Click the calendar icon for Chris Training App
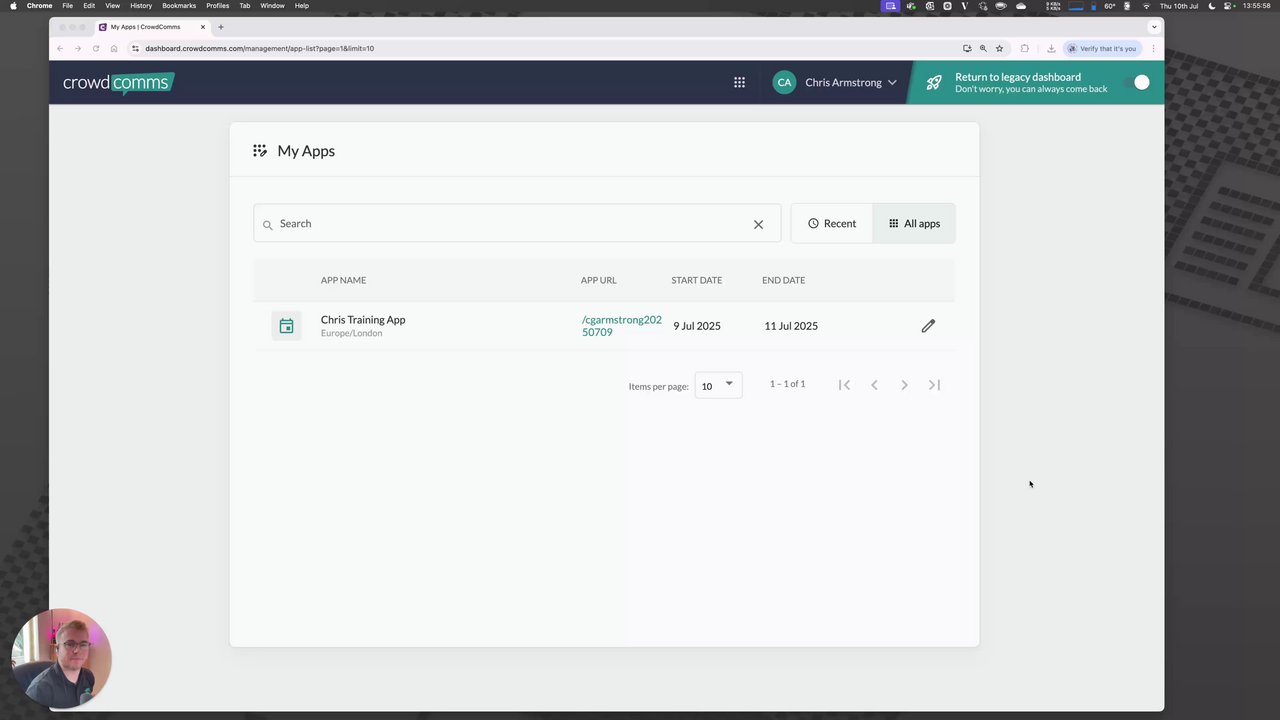Screen dimensions: 1280x720 pyautogui.click(x=286, y=326)
